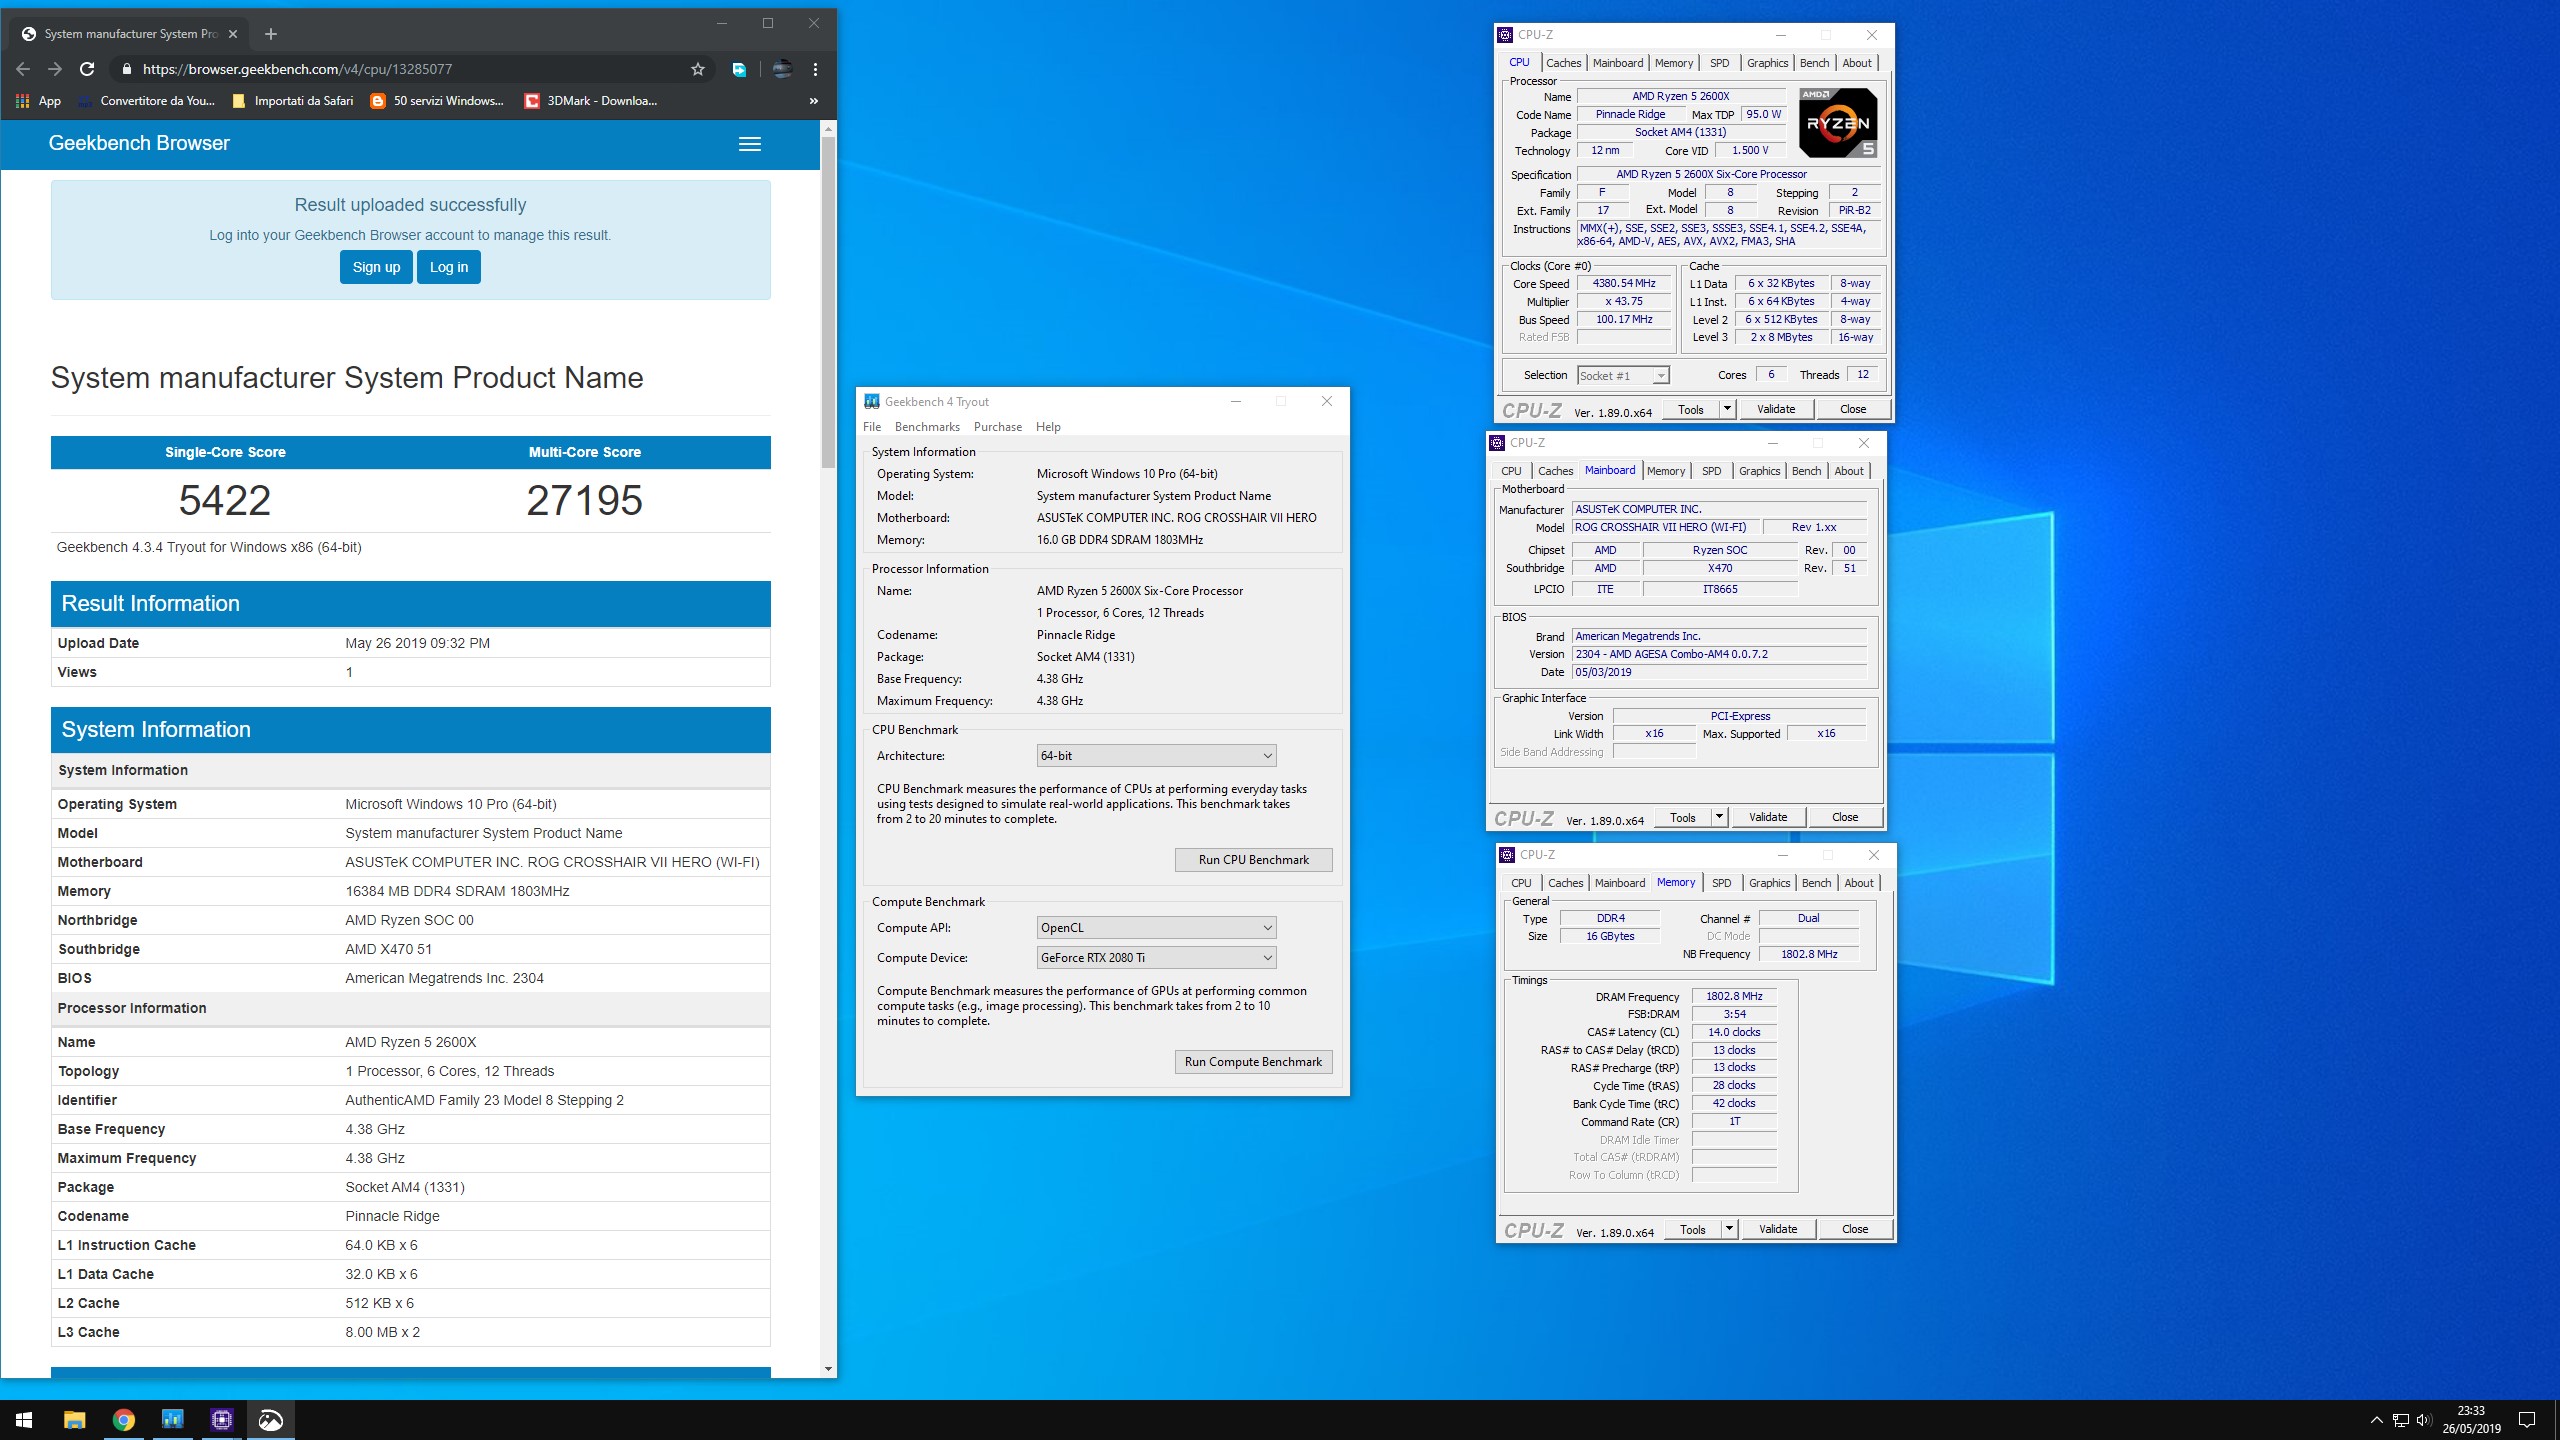Show hidden system tray icons
Viewport: 2560px width, 1440px height.
click(2376, 1420)
